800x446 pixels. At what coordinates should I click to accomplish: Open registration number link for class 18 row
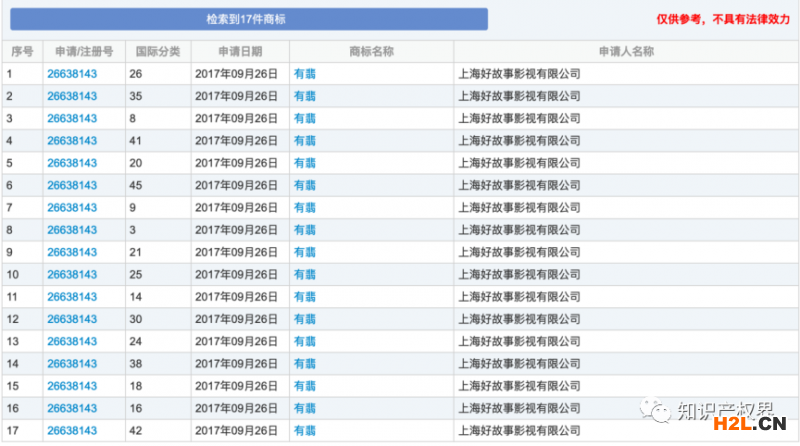[x=72, y=386]
